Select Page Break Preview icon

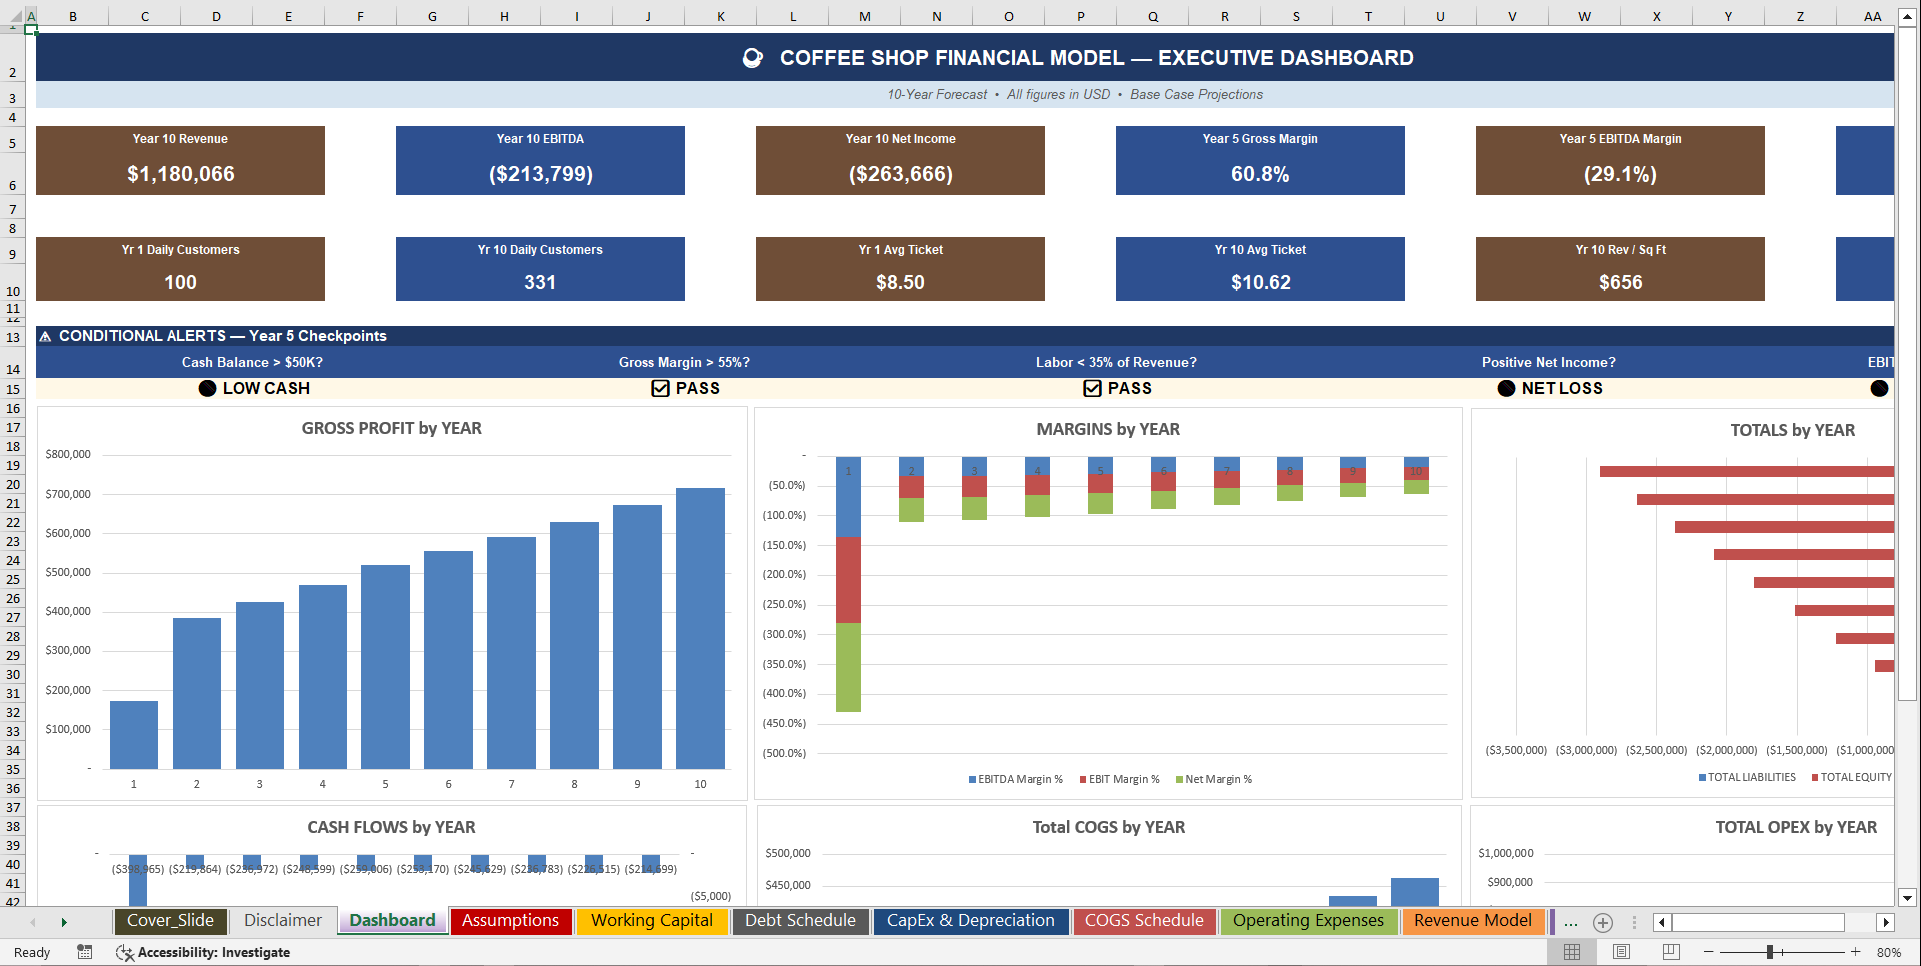coord(1671,952)
